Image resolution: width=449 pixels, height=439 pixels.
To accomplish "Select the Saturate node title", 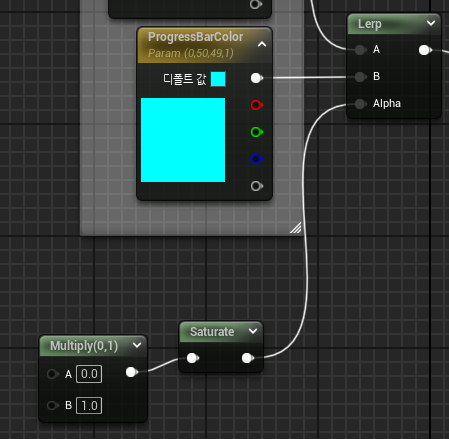I will (x=212, y=332).
